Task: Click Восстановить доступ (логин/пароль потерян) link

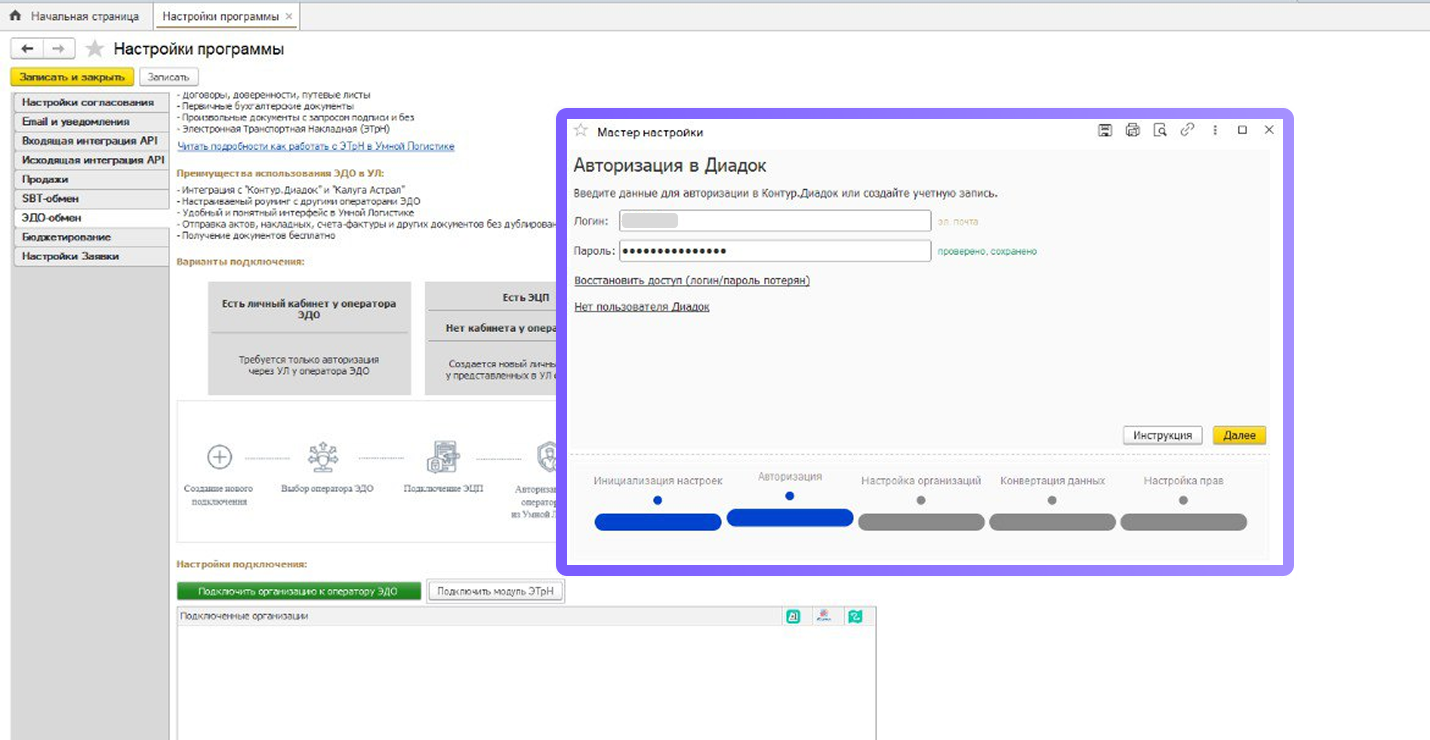Action: tap(692, 280)
